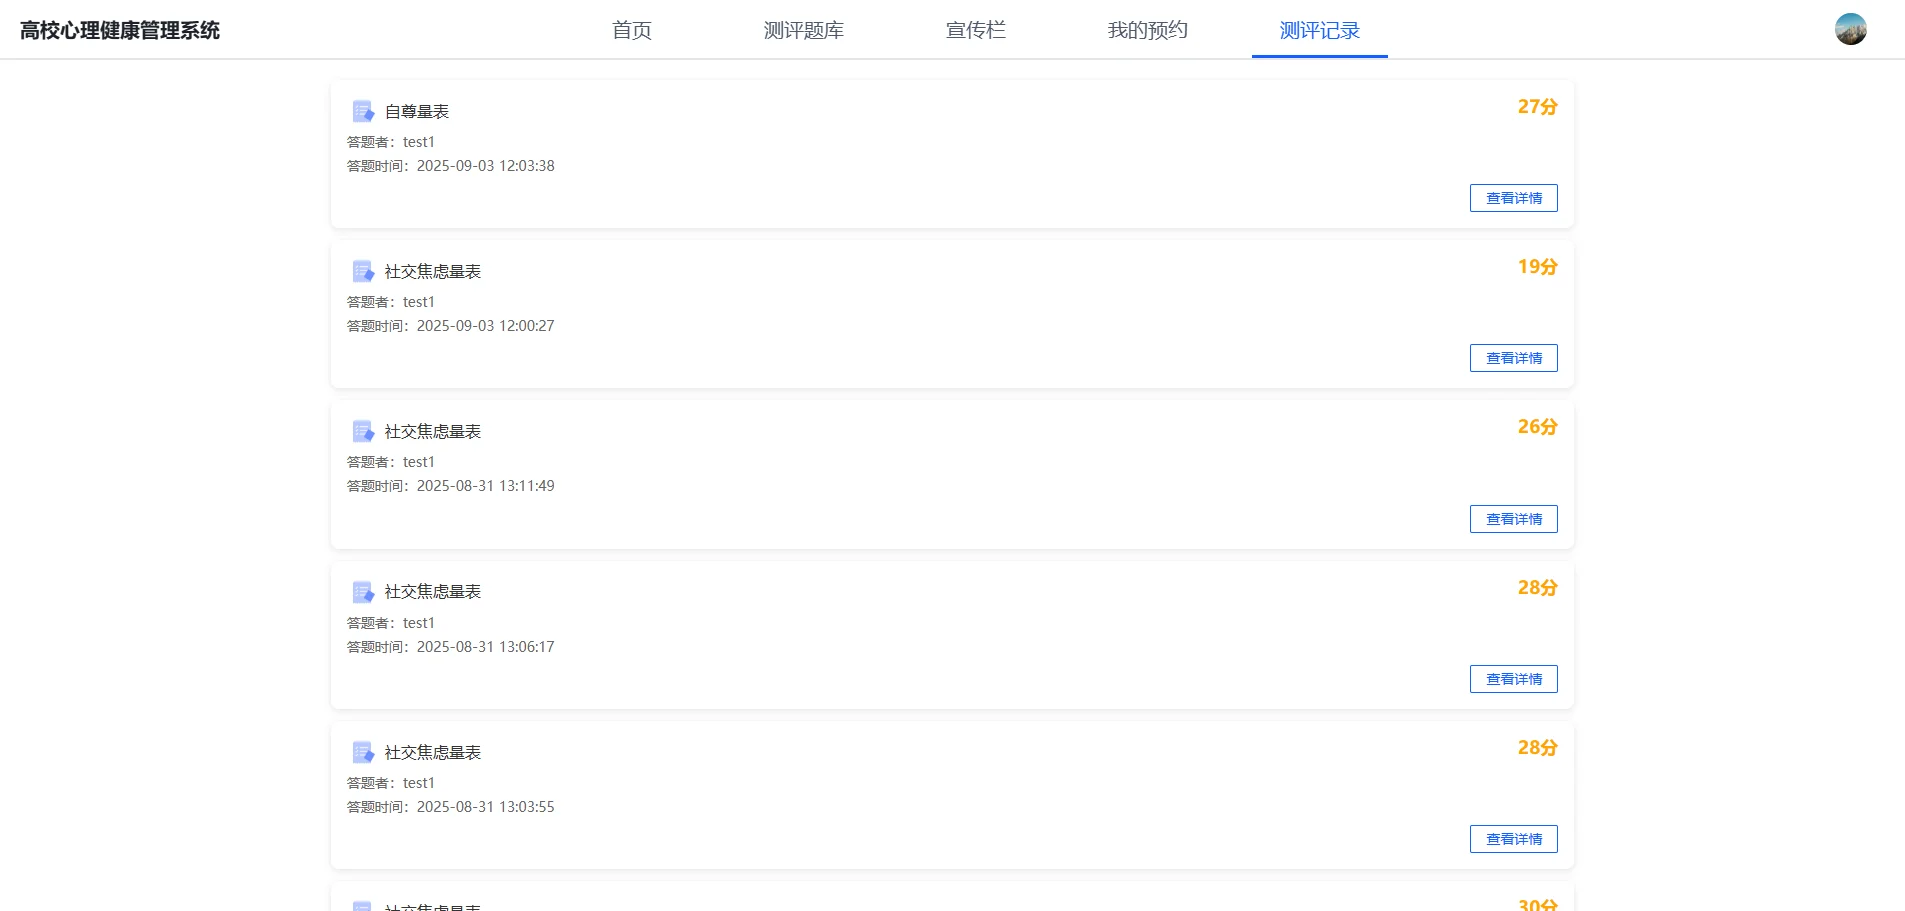This screenshot has width=1905, height=911.
Task: Click the document icon beside first 社交焦虑量表
Action: point(361,270)
